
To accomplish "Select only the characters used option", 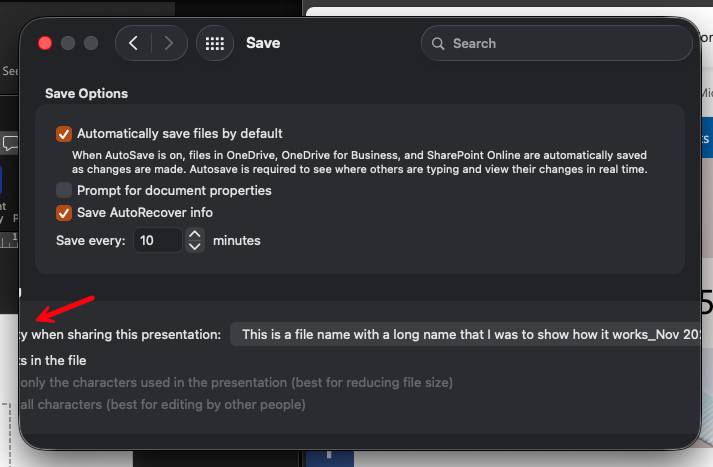I will [x=236, y=382].
